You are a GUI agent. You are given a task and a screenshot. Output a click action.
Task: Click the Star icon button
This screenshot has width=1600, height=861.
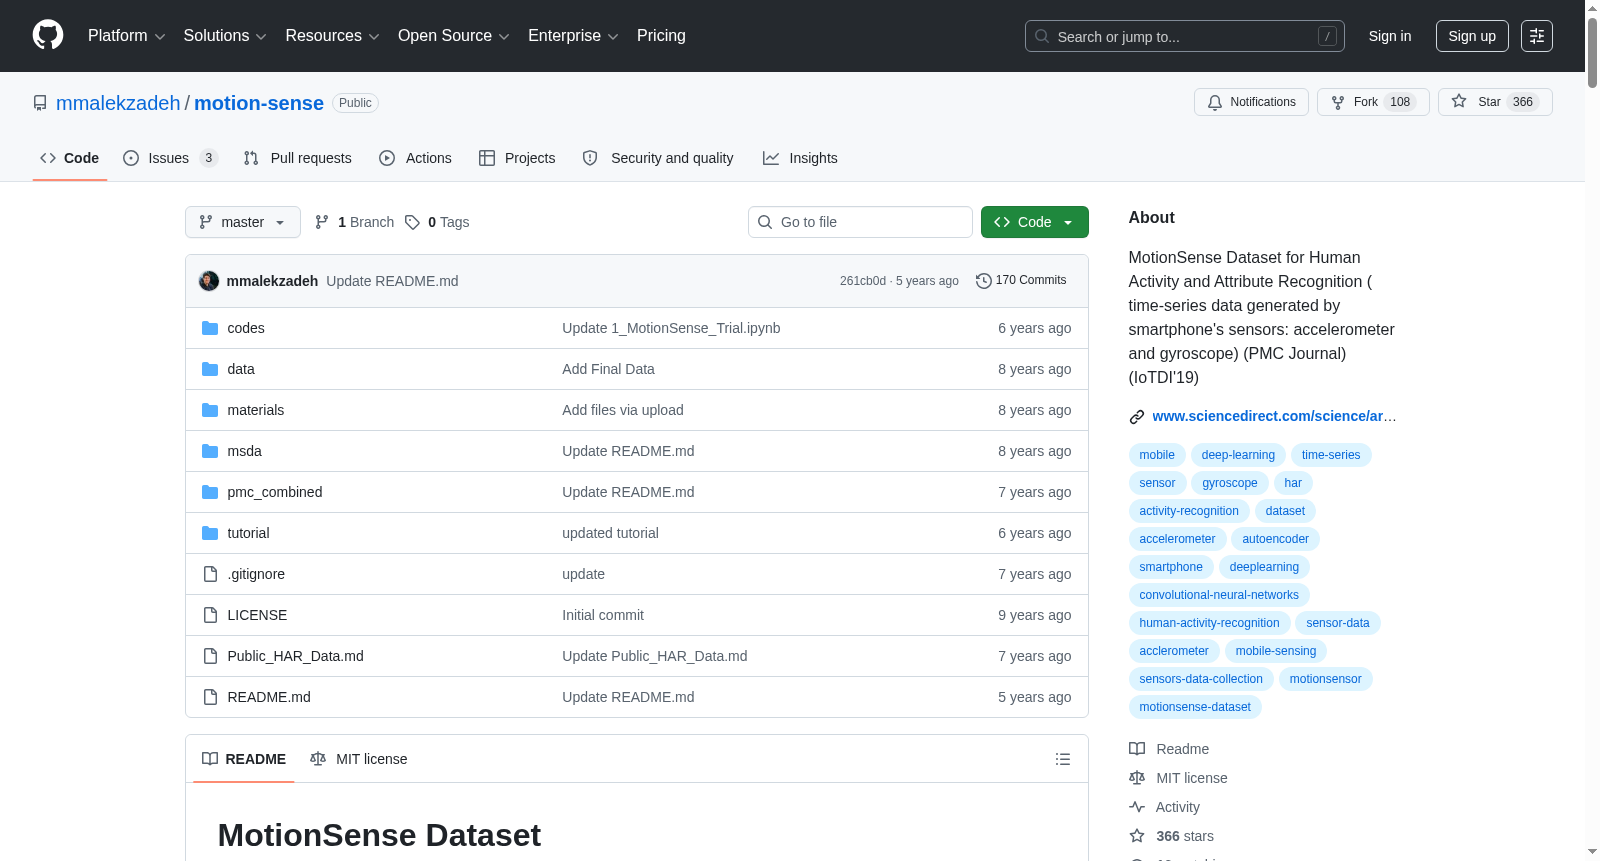pyautogui.click(x=1495, y=102)
